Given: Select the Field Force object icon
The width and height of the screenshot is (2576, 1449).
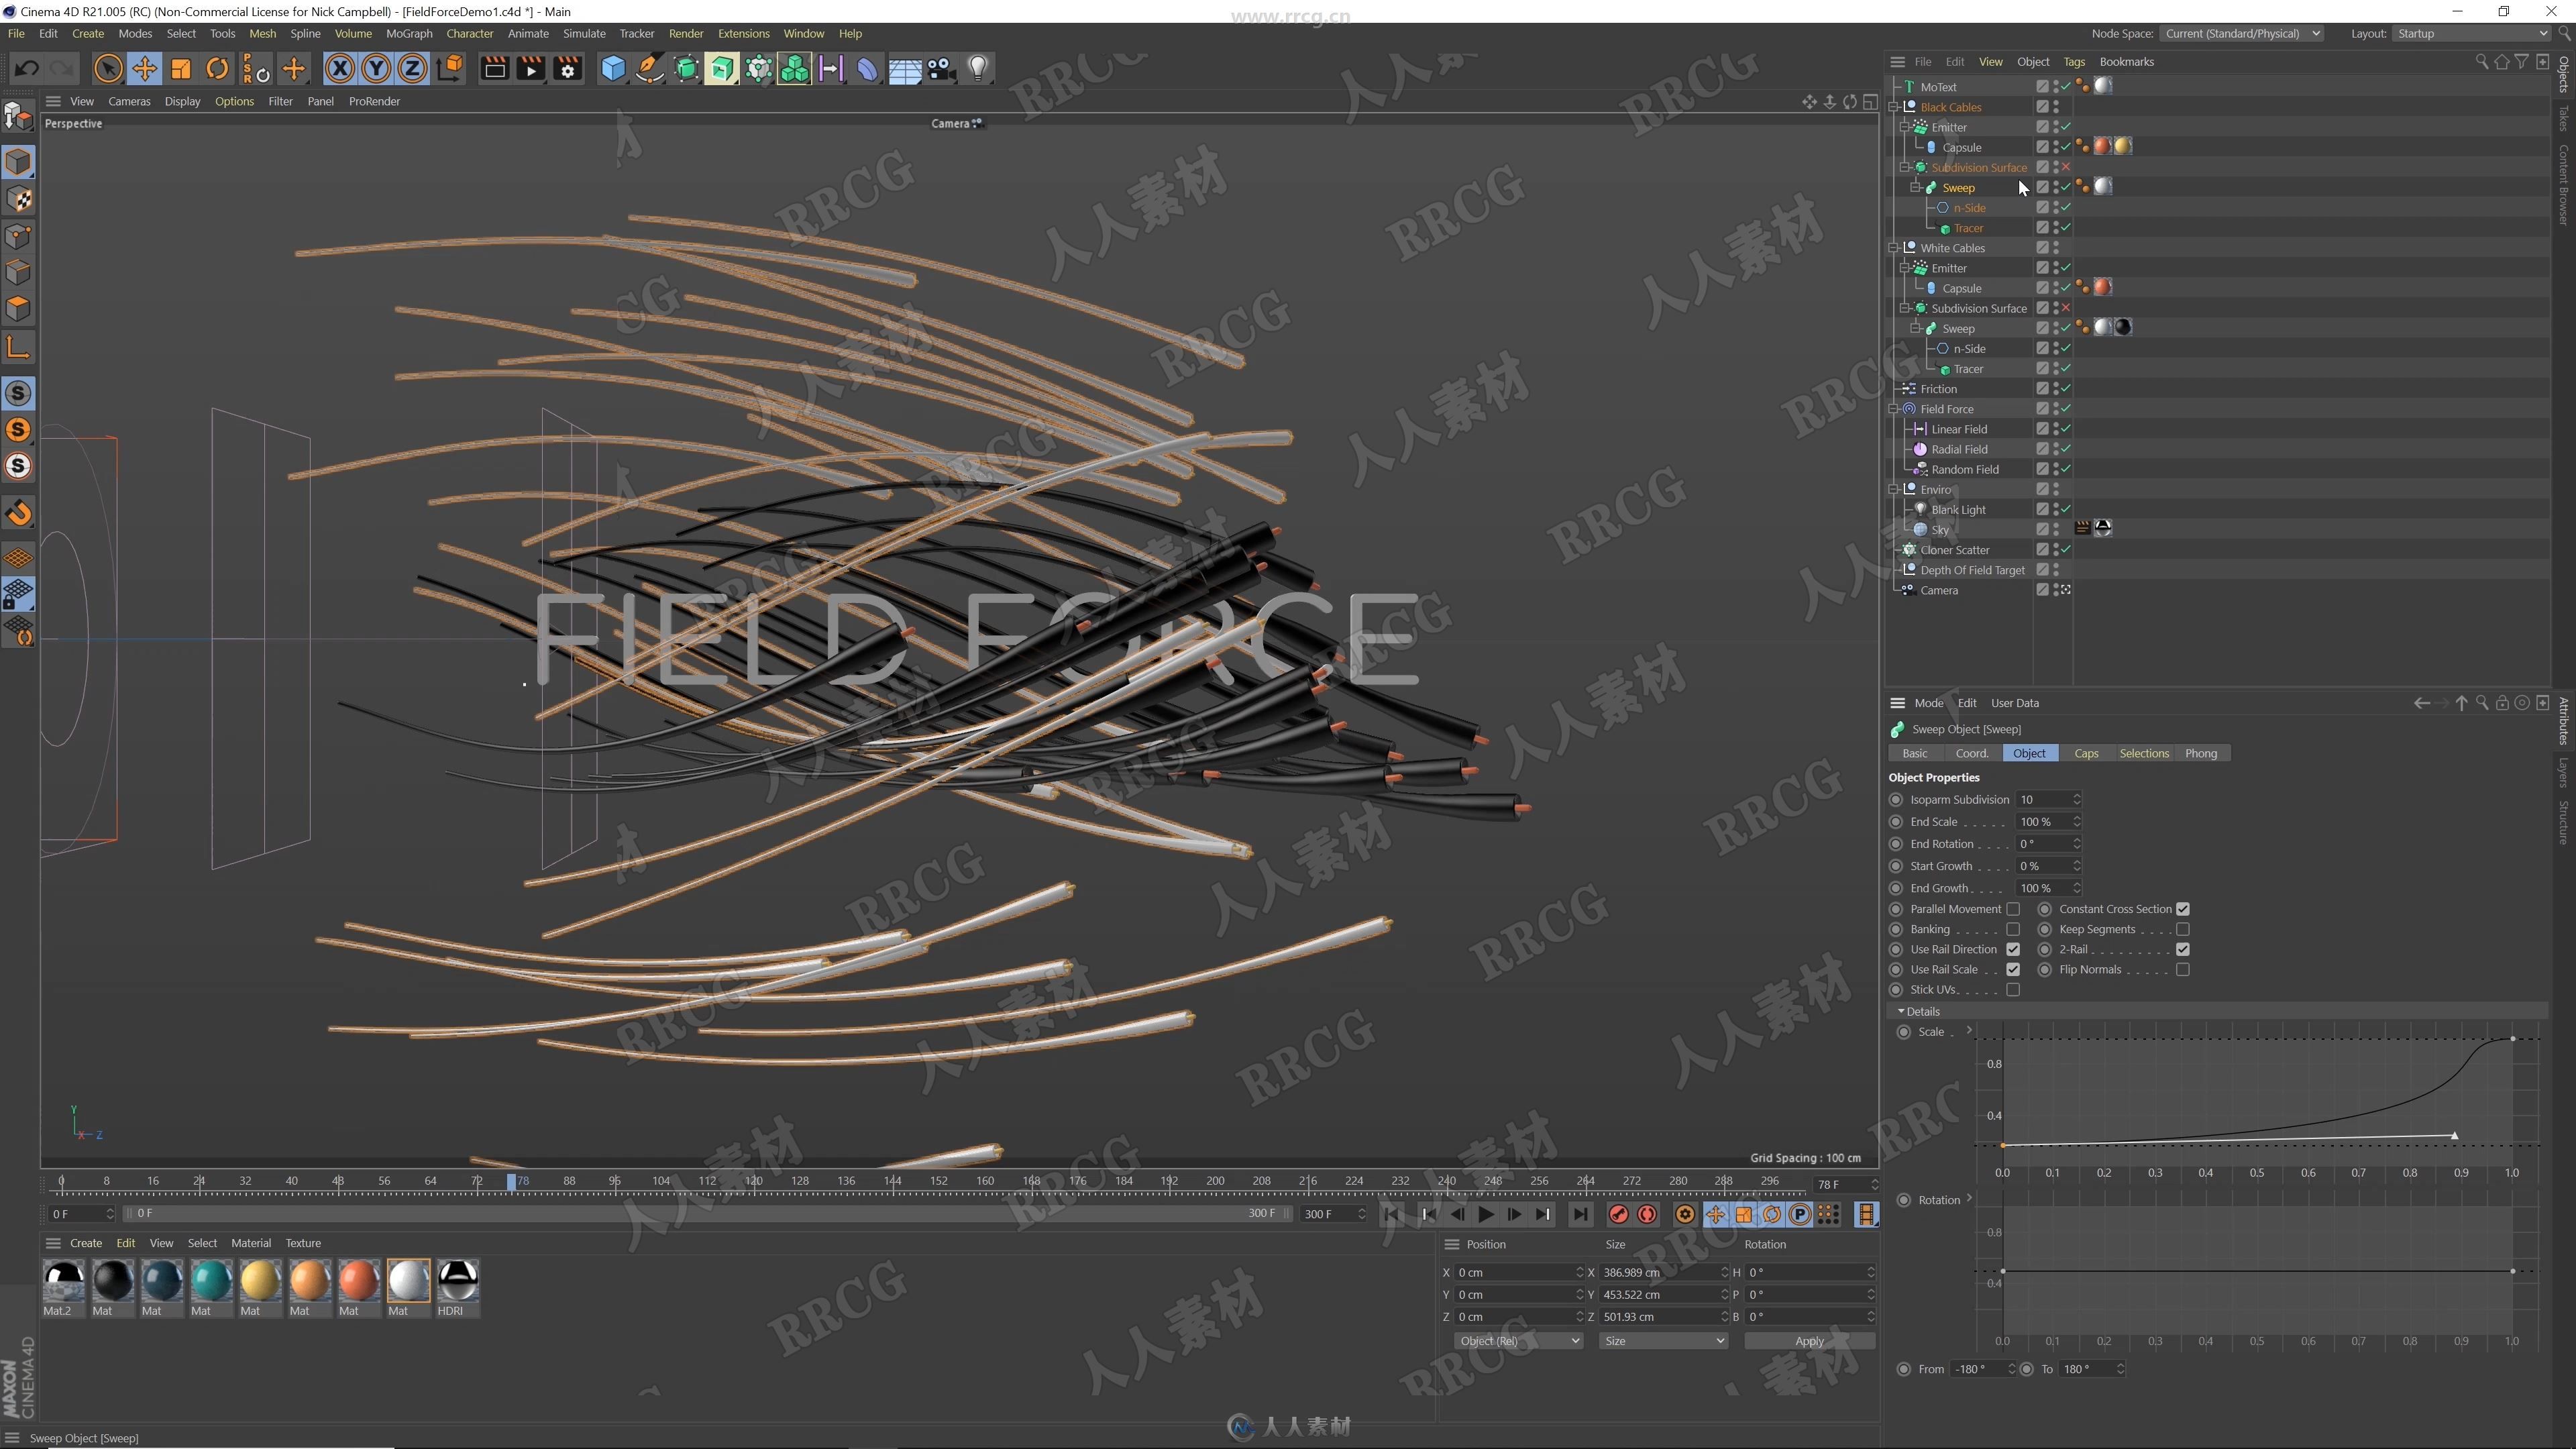Looking at the screenshot, I should [x=1909, y=407].
